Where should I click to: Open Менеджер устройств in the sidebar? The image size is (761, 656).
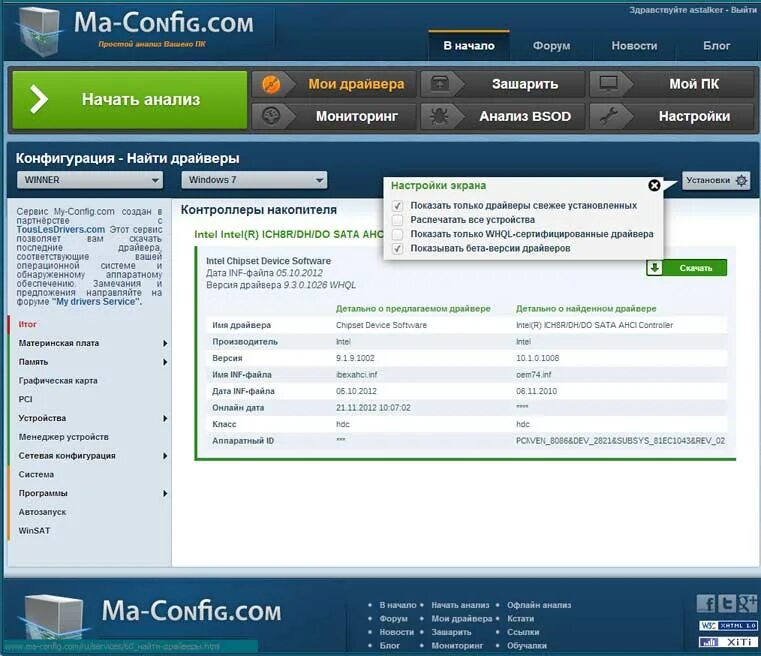64,437
